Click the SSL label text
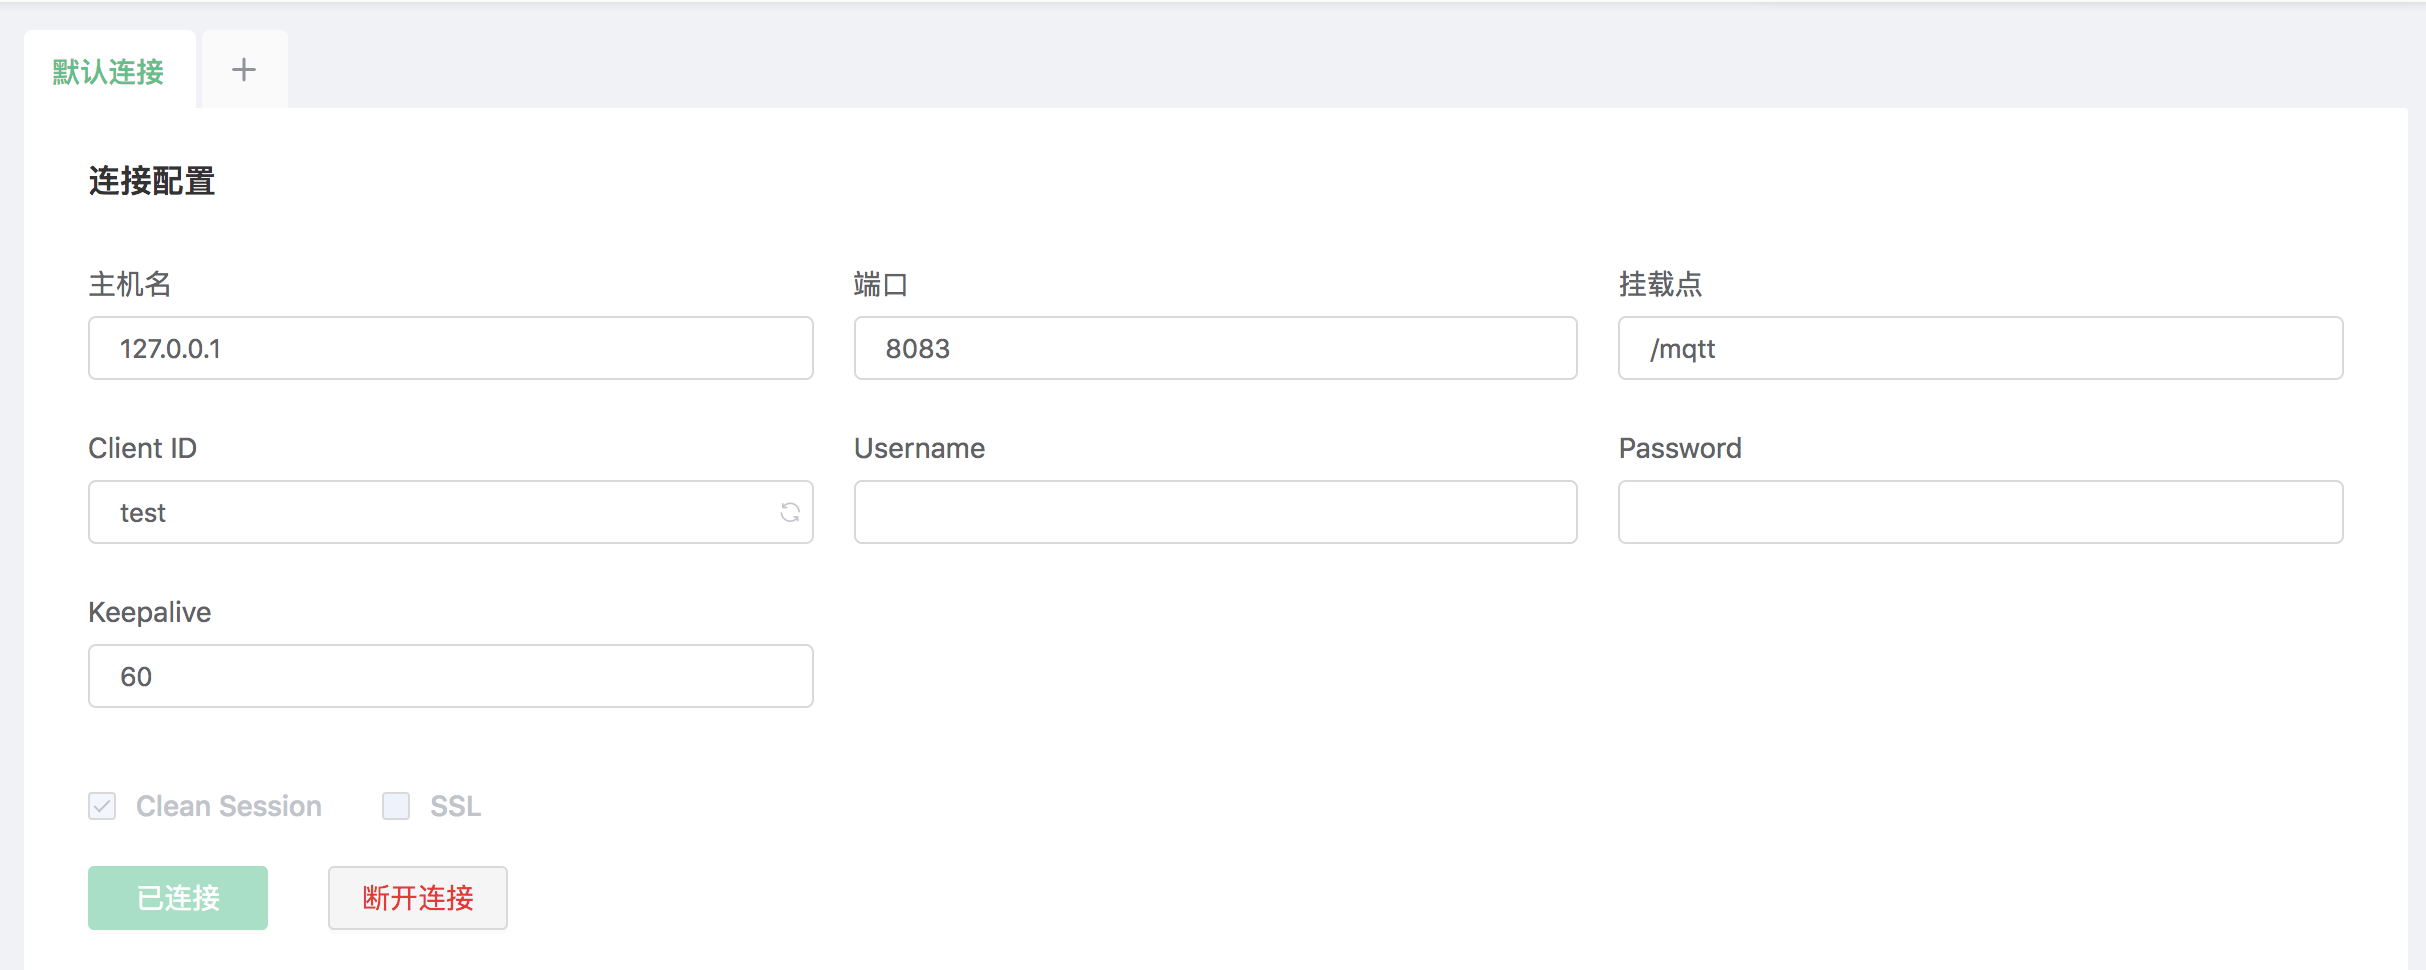2426x970 pixels. click(x=456, y=806)
